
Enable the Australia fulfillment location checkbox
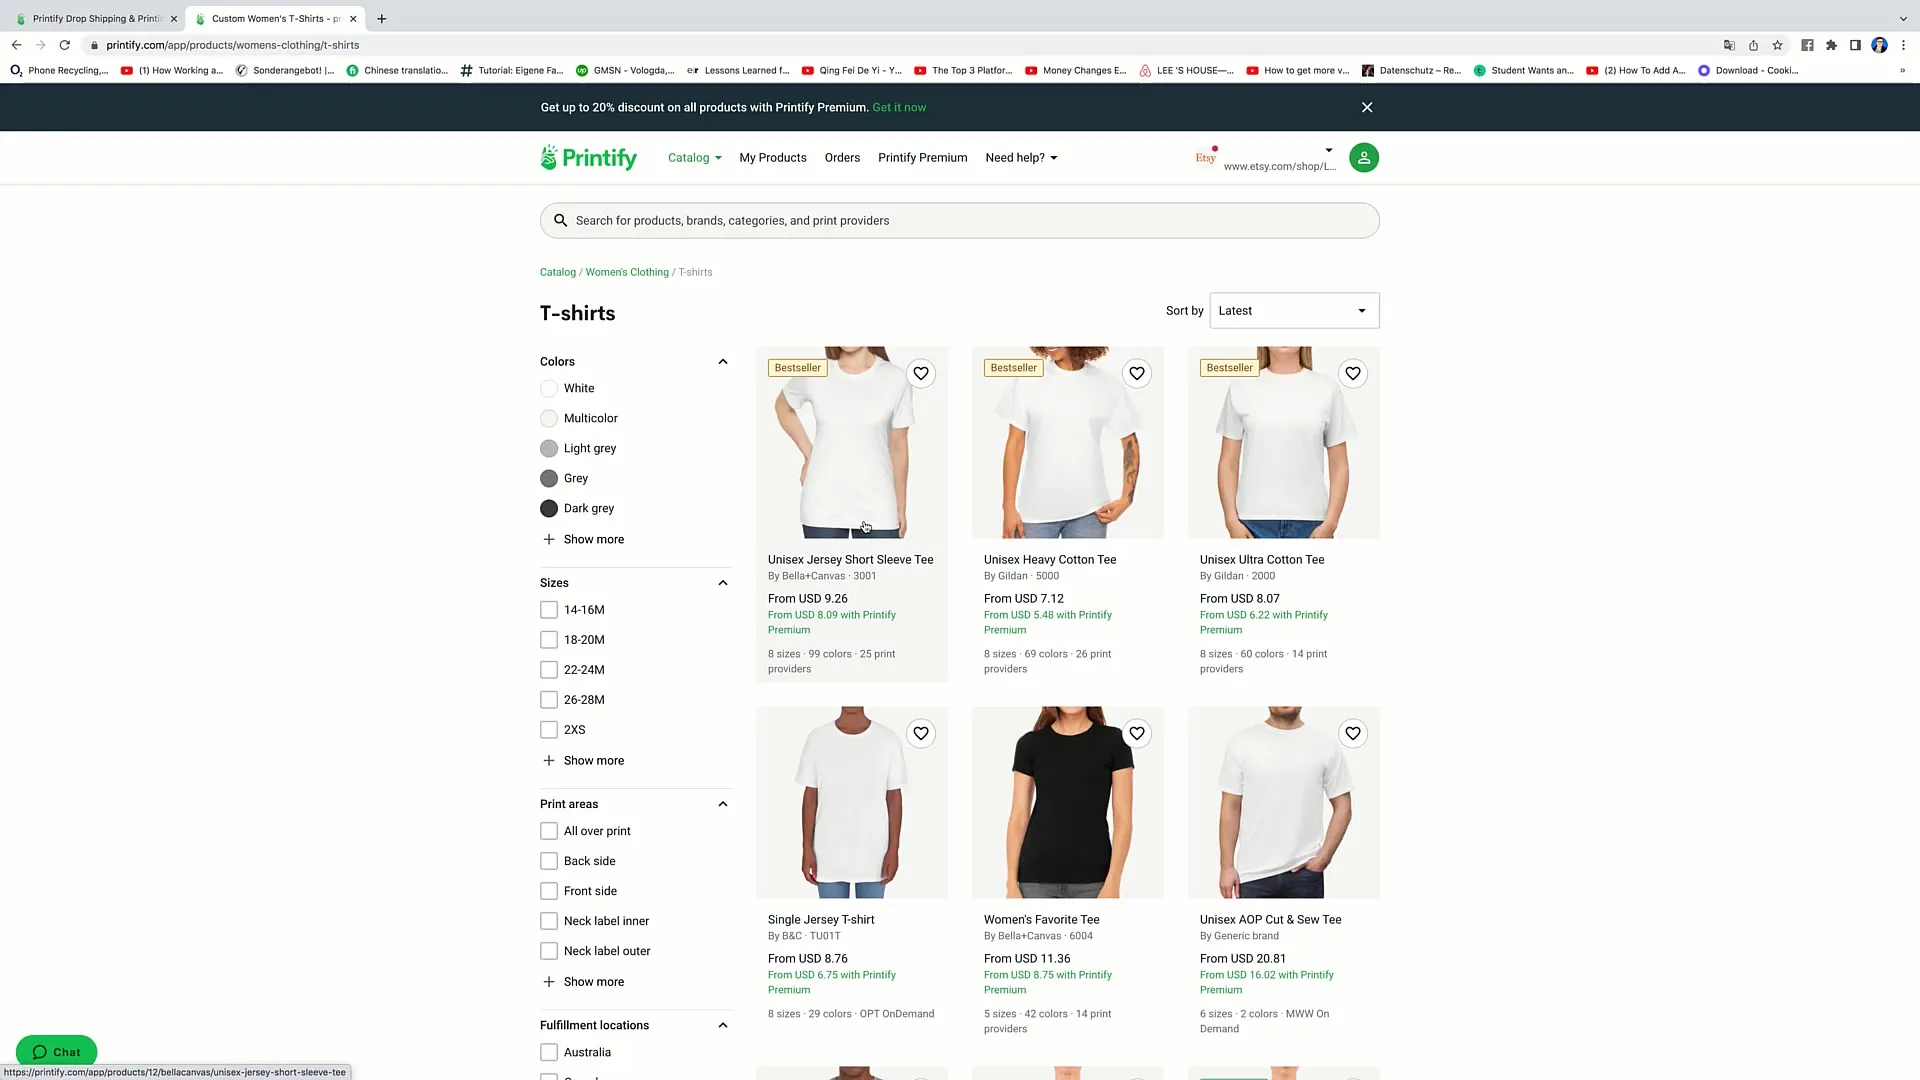pyautogui.click(x=549, y=1052)
